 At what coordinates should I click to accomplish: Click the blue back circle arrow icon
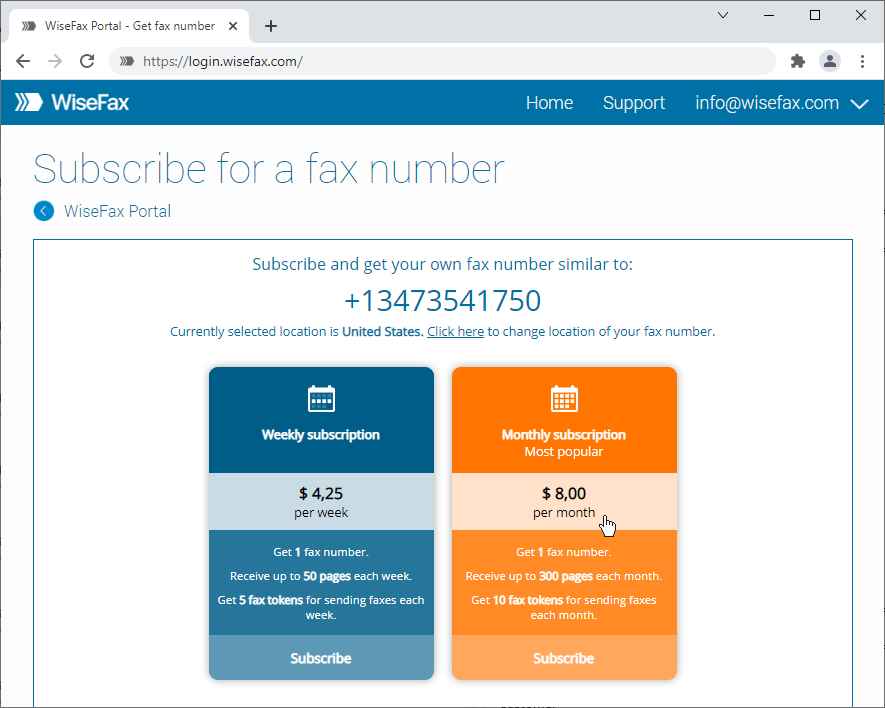[x=44, y=211]
